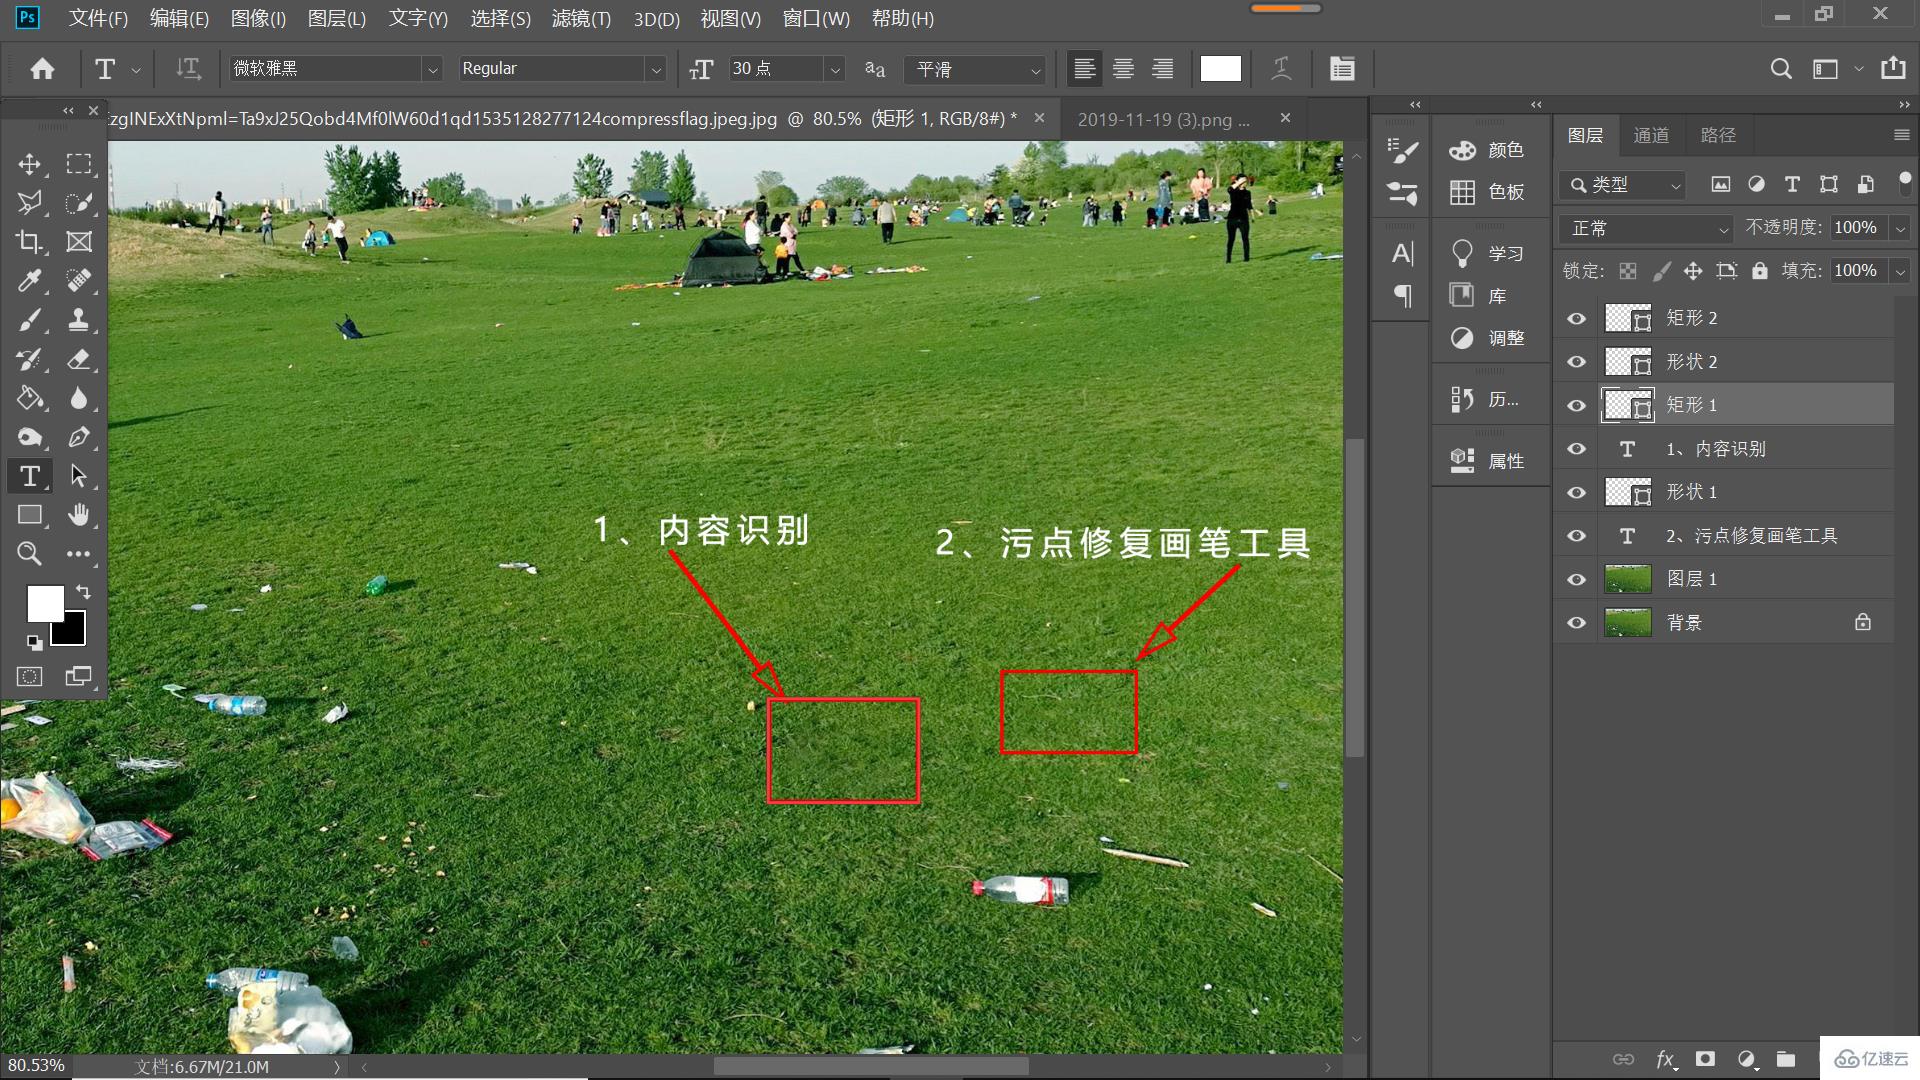
Task: Select the Polygonal Lasso tool
Action: tap(30, 203)
